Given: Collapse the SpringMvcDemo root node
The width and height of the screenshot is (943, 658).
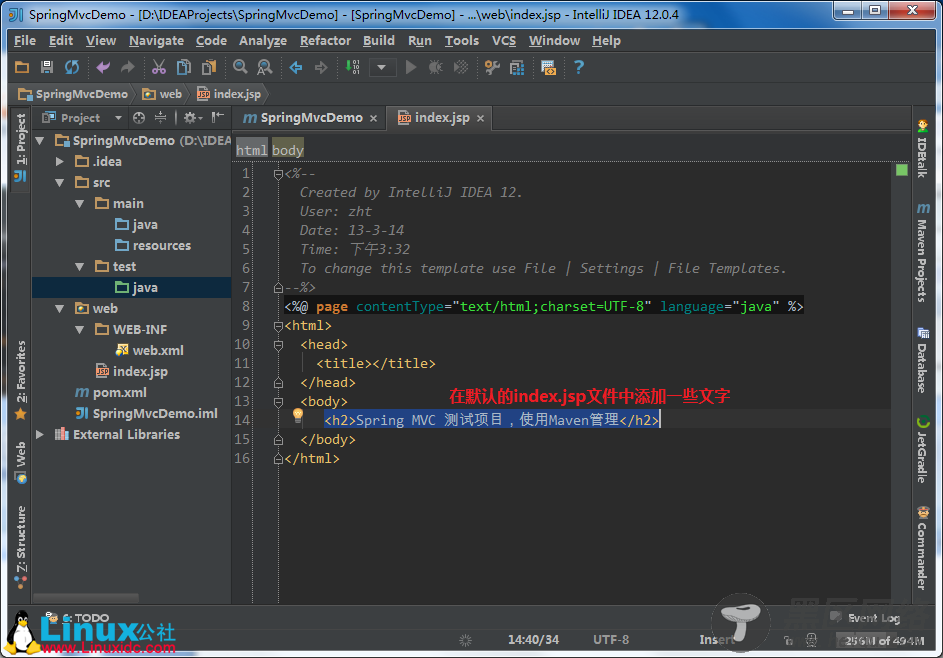Looking at the screenshot, I should [x=40, y=141].
